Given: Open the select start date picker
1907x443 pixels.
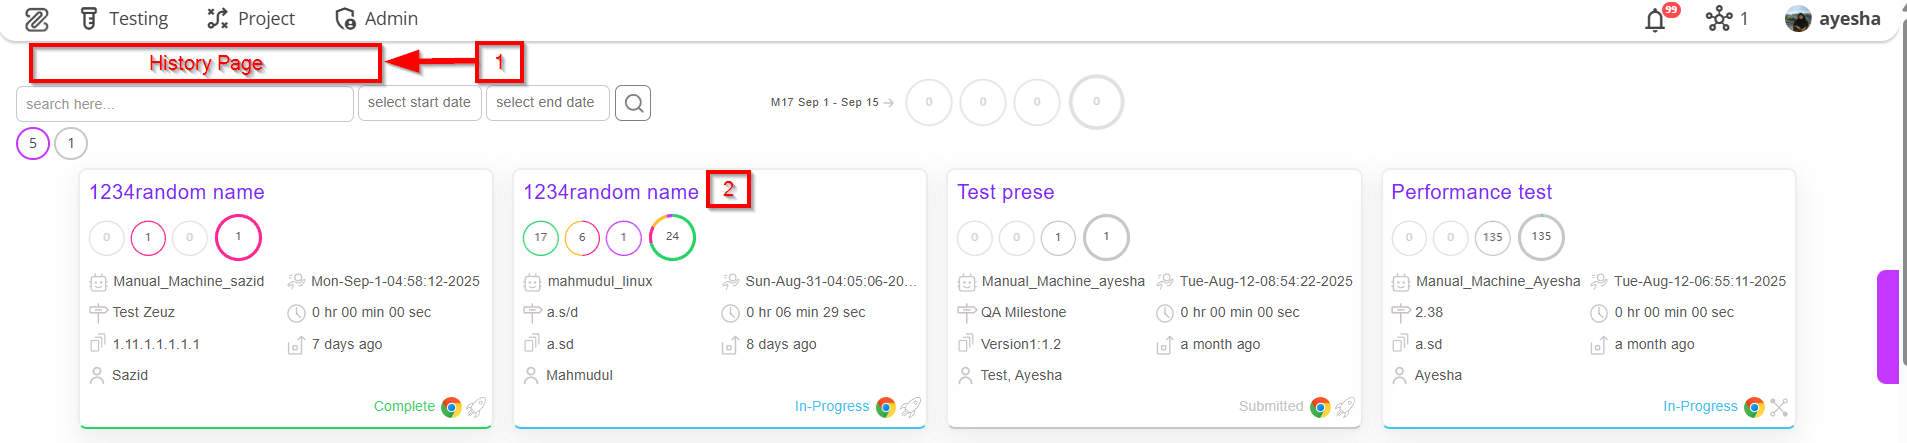Looking at the screenshot, I should pos(419,103).
